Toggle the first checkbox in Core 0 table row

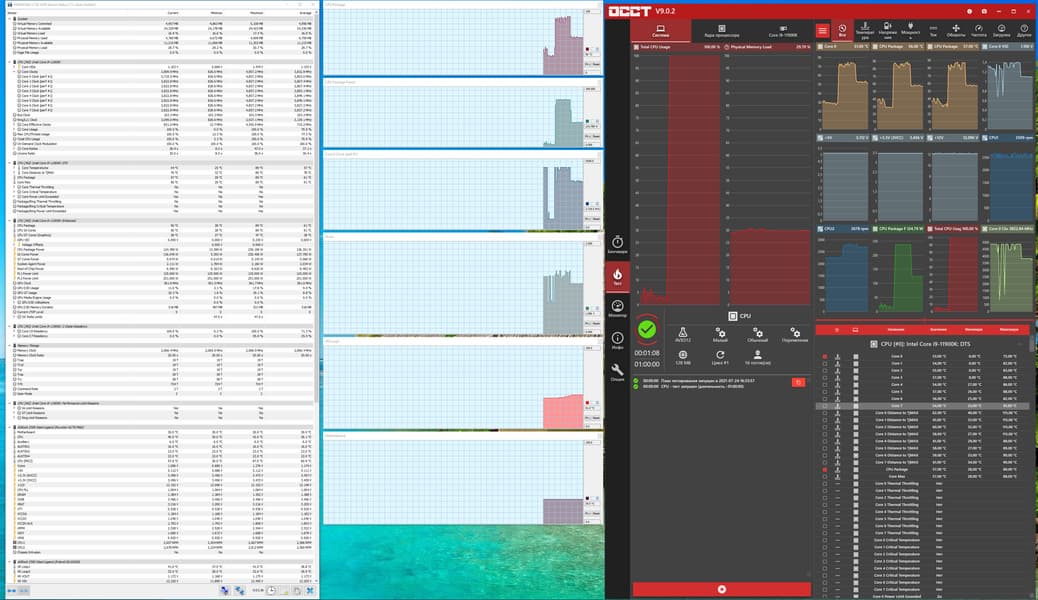pyautogui.click(x=825, y=356)
